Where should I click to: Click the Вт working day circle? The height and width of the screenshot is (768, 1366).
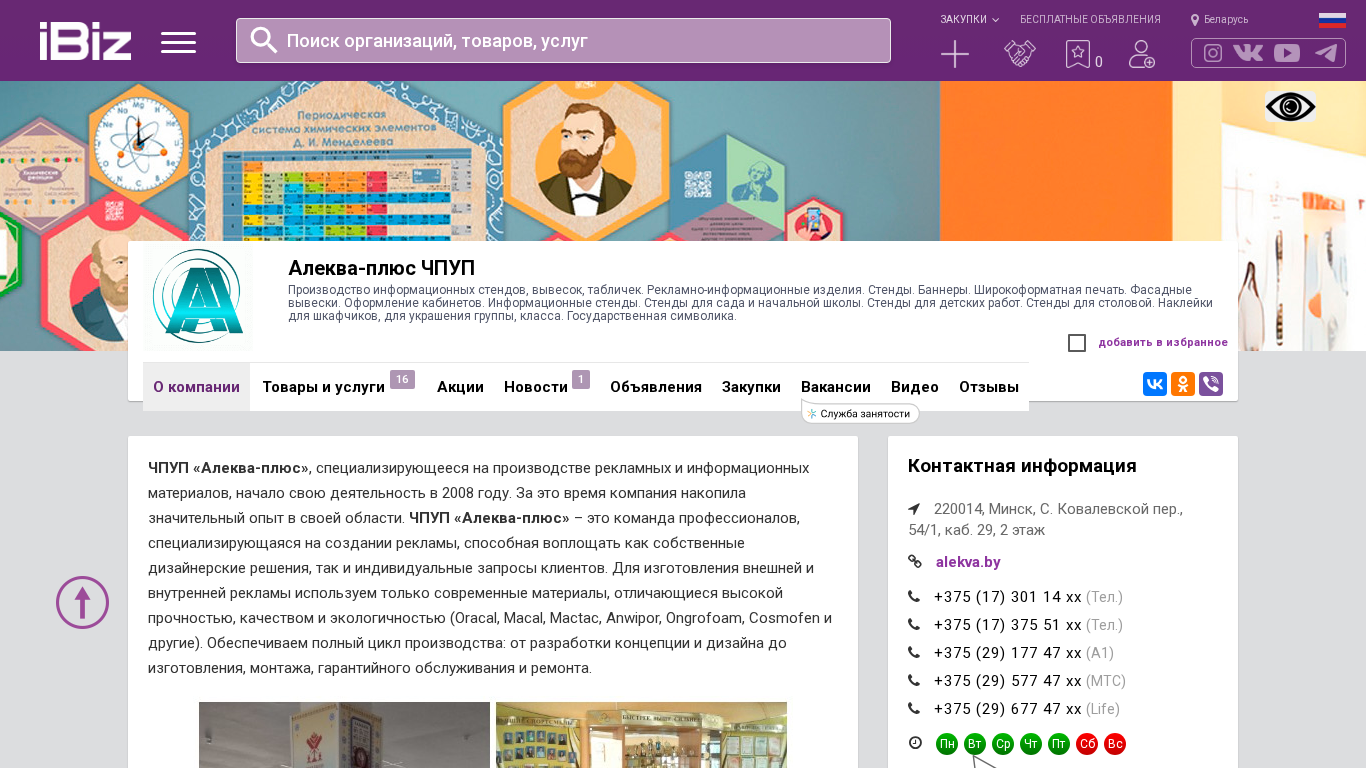(x=975, y=744)
